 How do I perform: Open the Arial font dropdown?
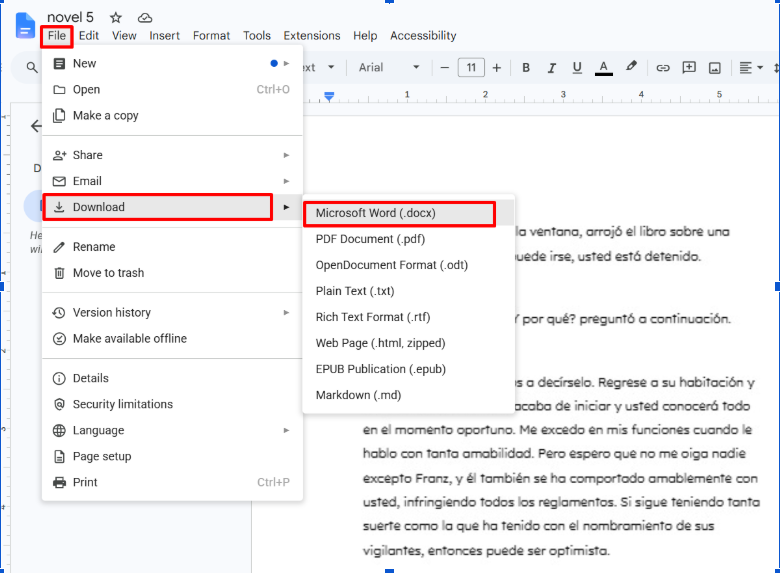point(389,68)
